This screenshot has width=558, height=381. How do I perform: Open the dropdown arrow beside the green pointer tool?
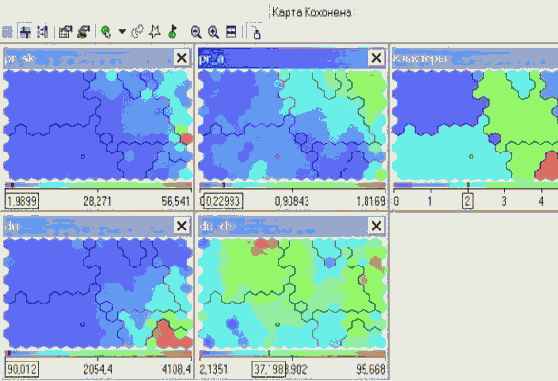[122, 32]
